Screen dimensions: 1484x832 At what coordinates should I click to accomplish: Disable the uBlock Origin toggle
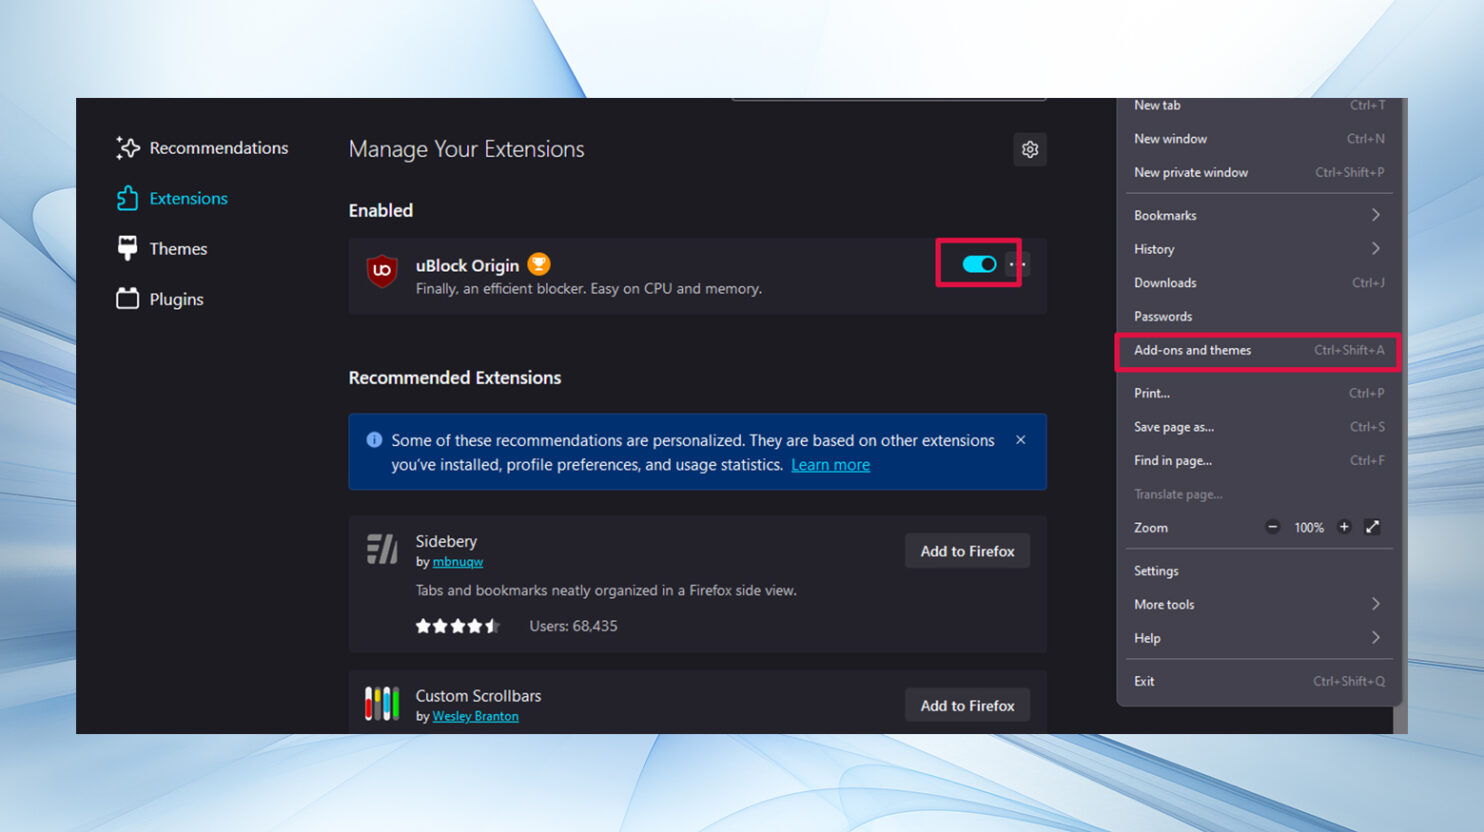tap(979, 264)
